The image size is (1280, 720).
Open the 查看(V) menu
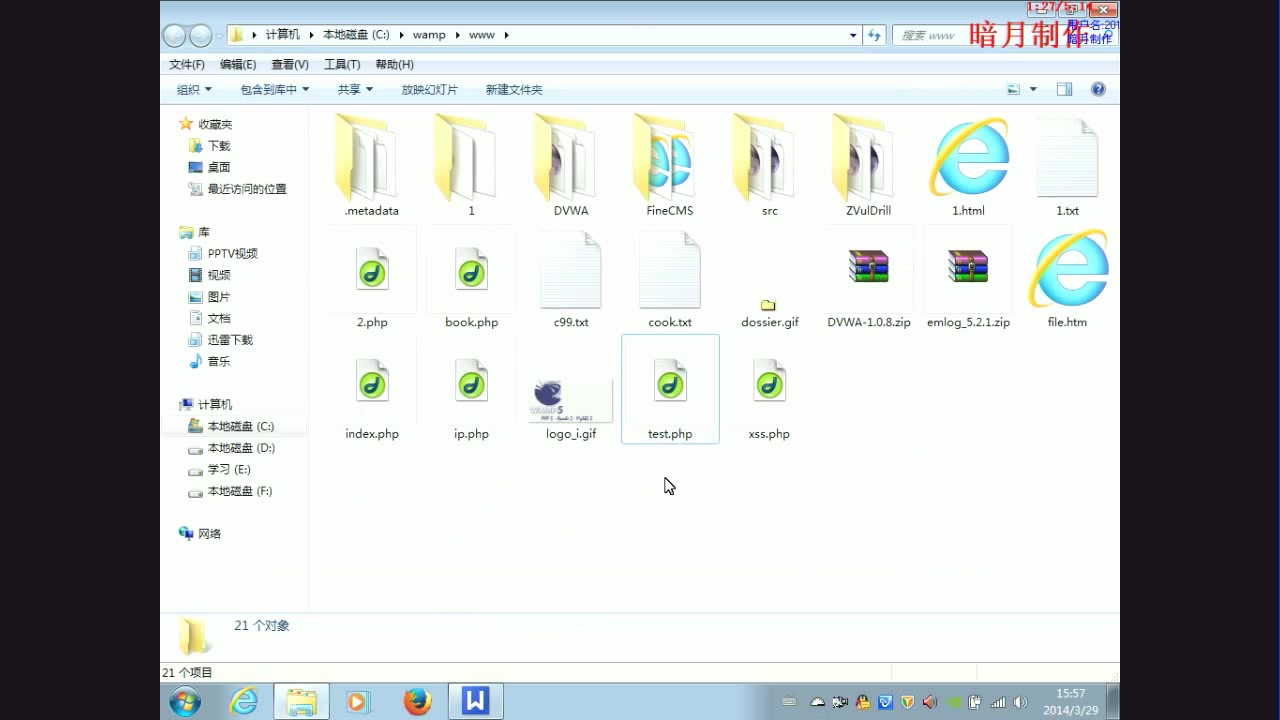point(290,64)
